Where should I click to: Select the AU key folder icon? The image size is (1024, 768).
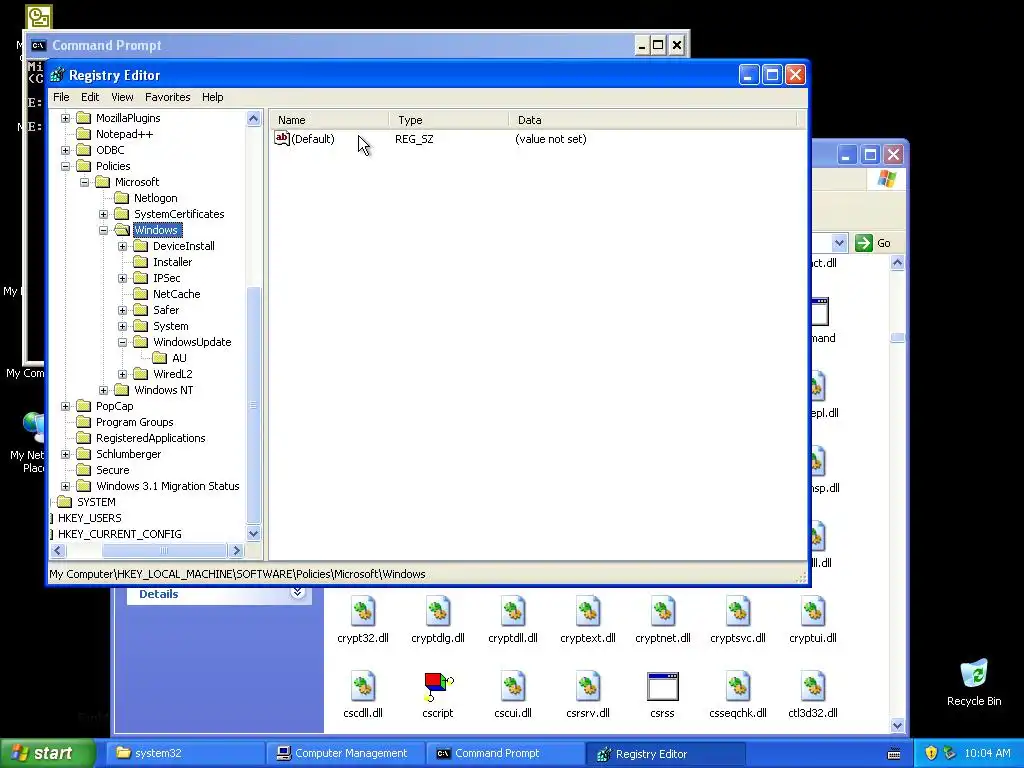tap(159, 358)
